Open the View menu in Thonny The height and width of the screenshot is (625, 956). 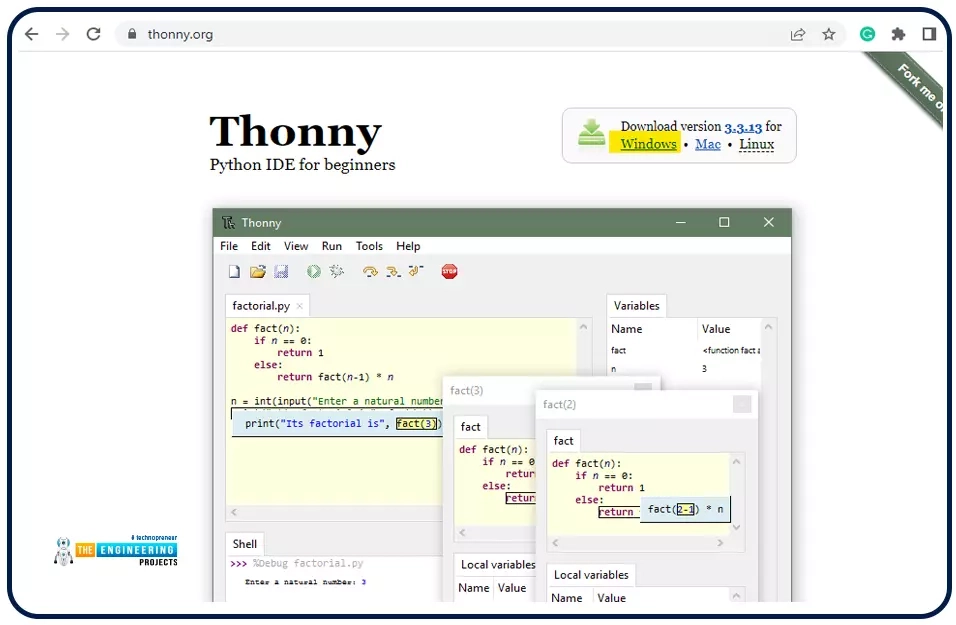[296, 246]
